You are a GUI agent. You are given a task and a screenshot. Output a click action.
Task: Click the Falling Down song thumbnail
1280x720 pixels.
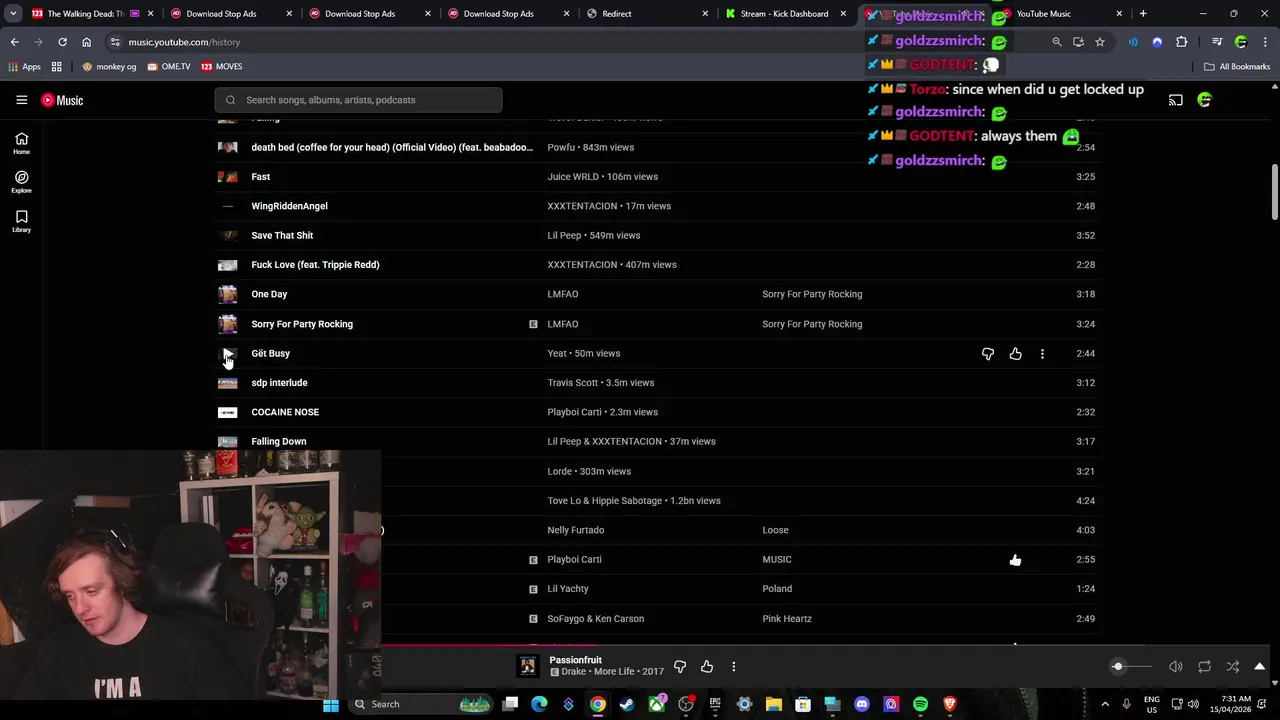[x=228, y=441]
